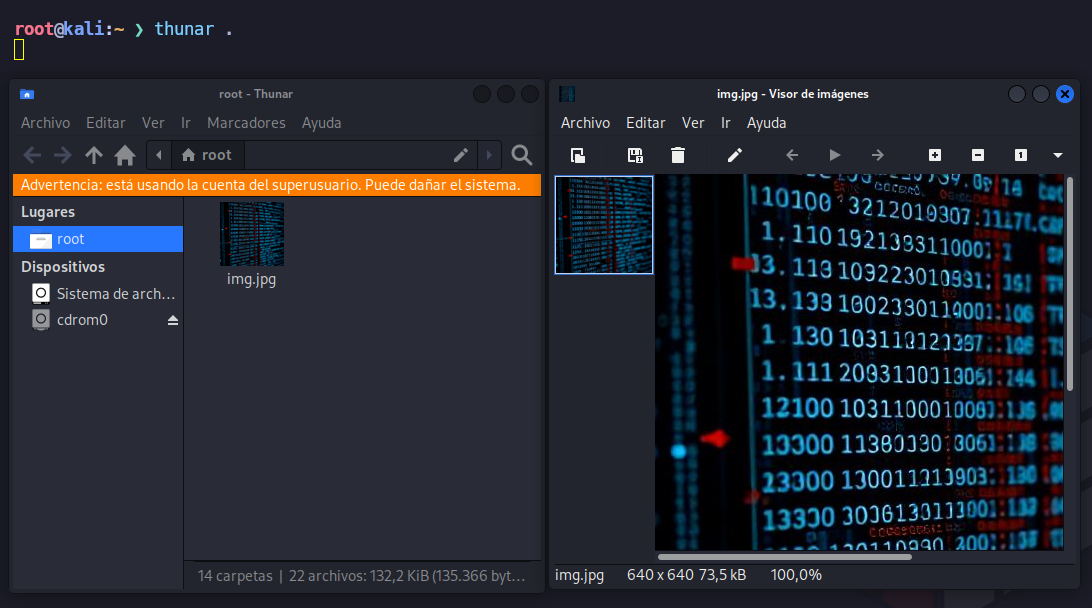Click the Open file icon in image viewer
The image size is (1092, 608).
(x=577, y=155)
